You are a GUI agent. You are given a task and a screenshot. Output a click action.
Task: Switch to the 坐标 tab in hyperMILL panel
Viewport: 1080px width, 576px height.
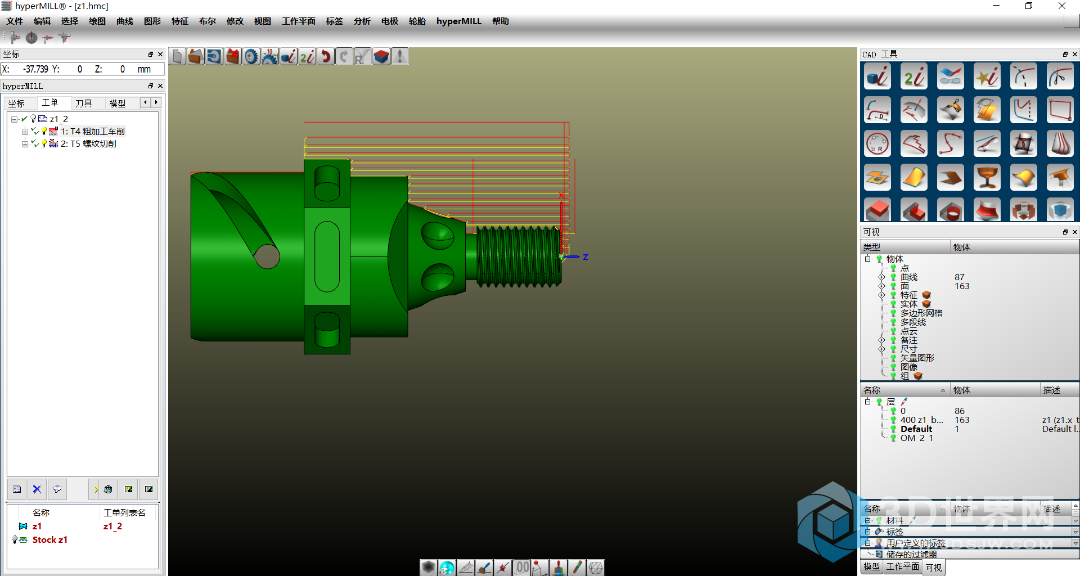click(x=16, y=103)
